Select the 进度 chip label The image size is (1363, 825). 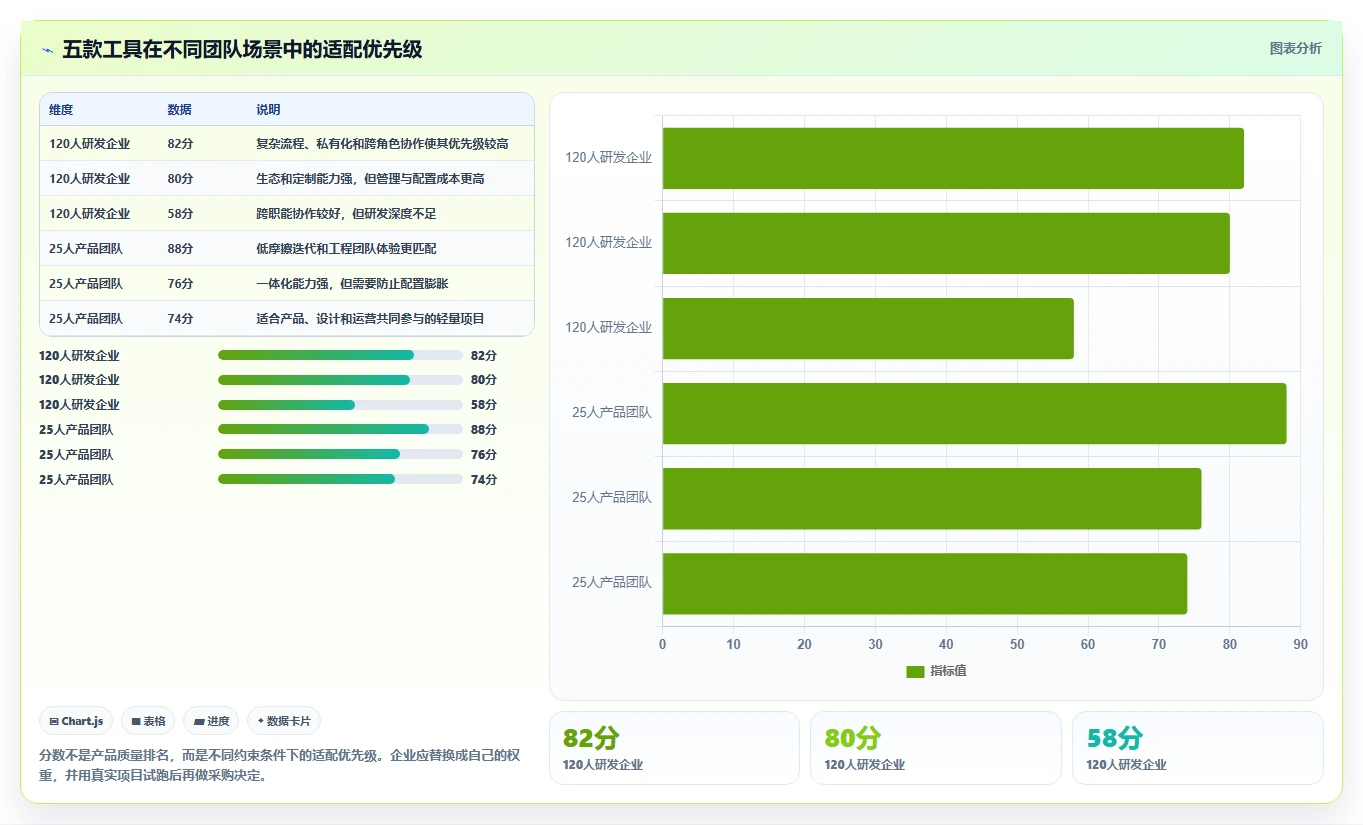[218, 721]
